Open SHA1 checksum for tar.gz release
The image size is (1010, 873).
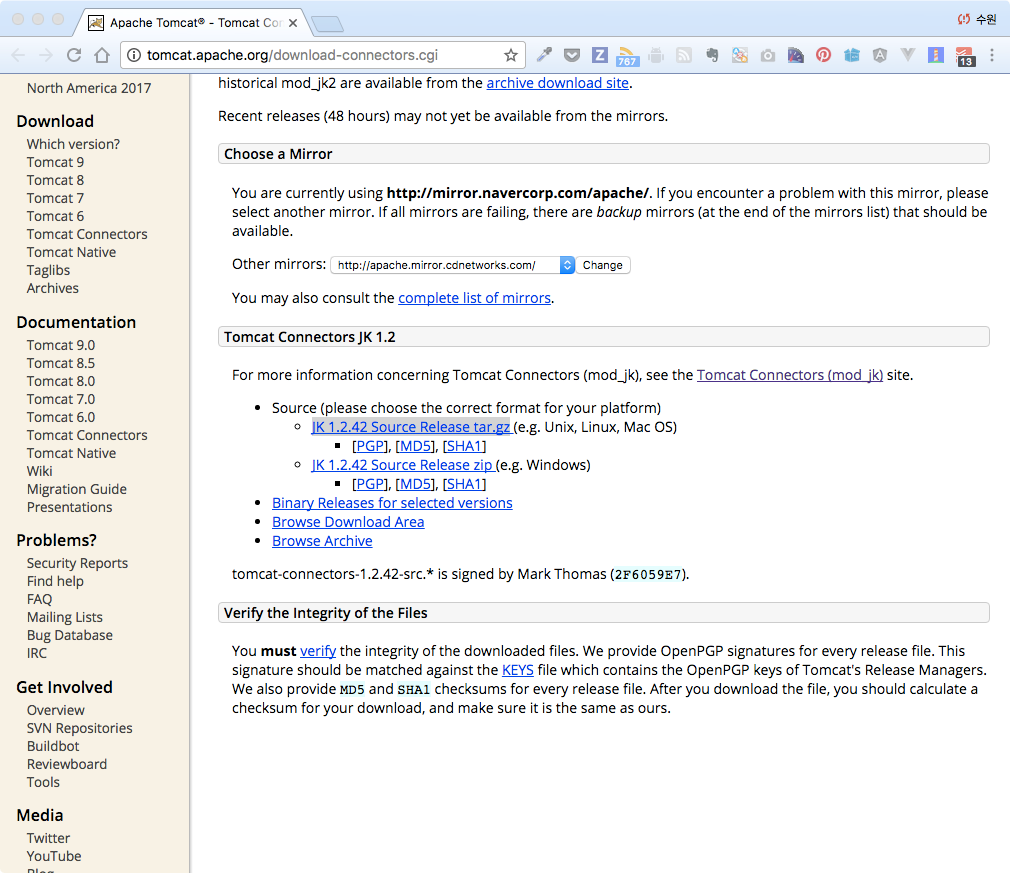click(464, 446)
